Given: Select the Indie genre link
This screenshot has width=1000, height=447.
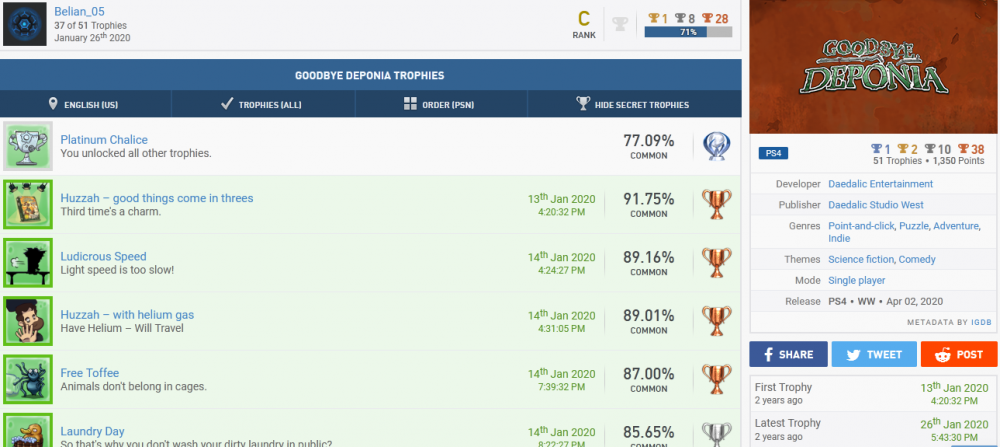Looking at the screenshot, I should pyautogui.click(x=839, y=238).
